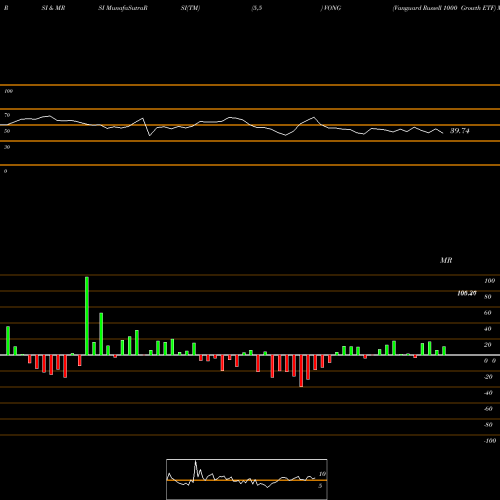Click the 'VONG' ticker header text

pyautogui.click(x=332, y=8)
